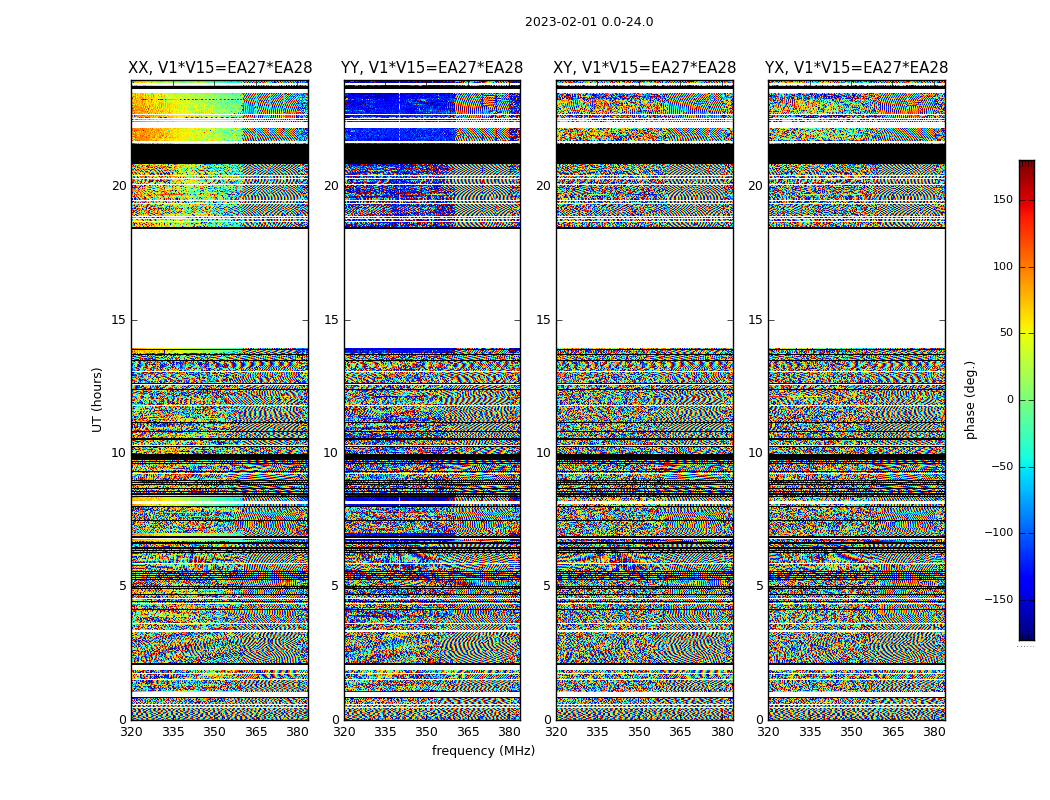The width and height of the screenshot is (1050, 800).
Task: Click the UT (hours) axis label
Action: (97, 400)
